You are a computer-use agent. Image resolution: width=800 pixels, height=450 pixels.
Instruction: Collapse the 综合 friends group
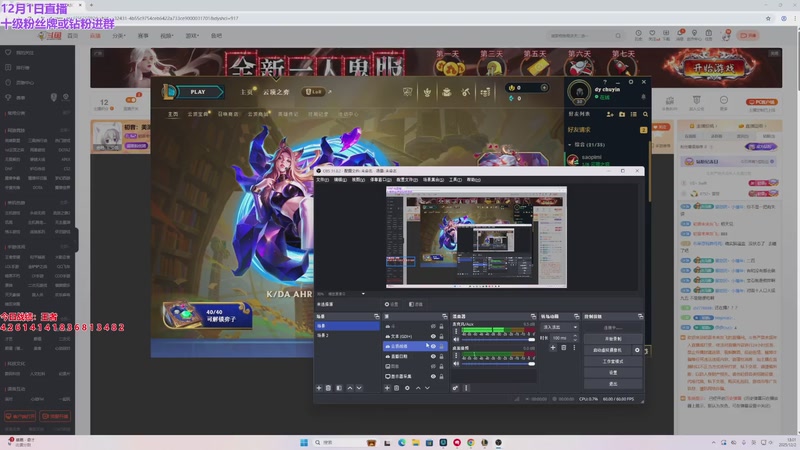[x=570, y=145]
